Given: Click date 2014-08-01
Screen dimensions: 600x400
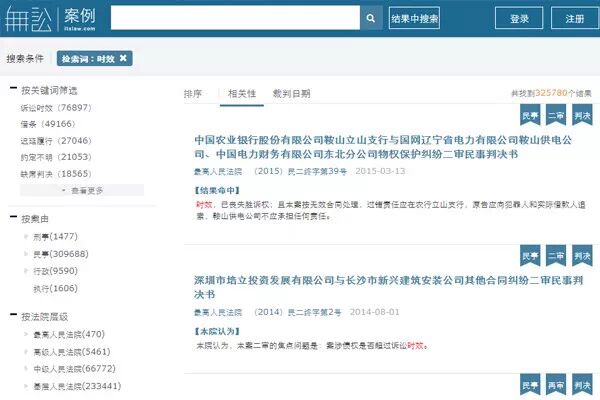Looking at the screenshot, I should click(x=374, y=312).
